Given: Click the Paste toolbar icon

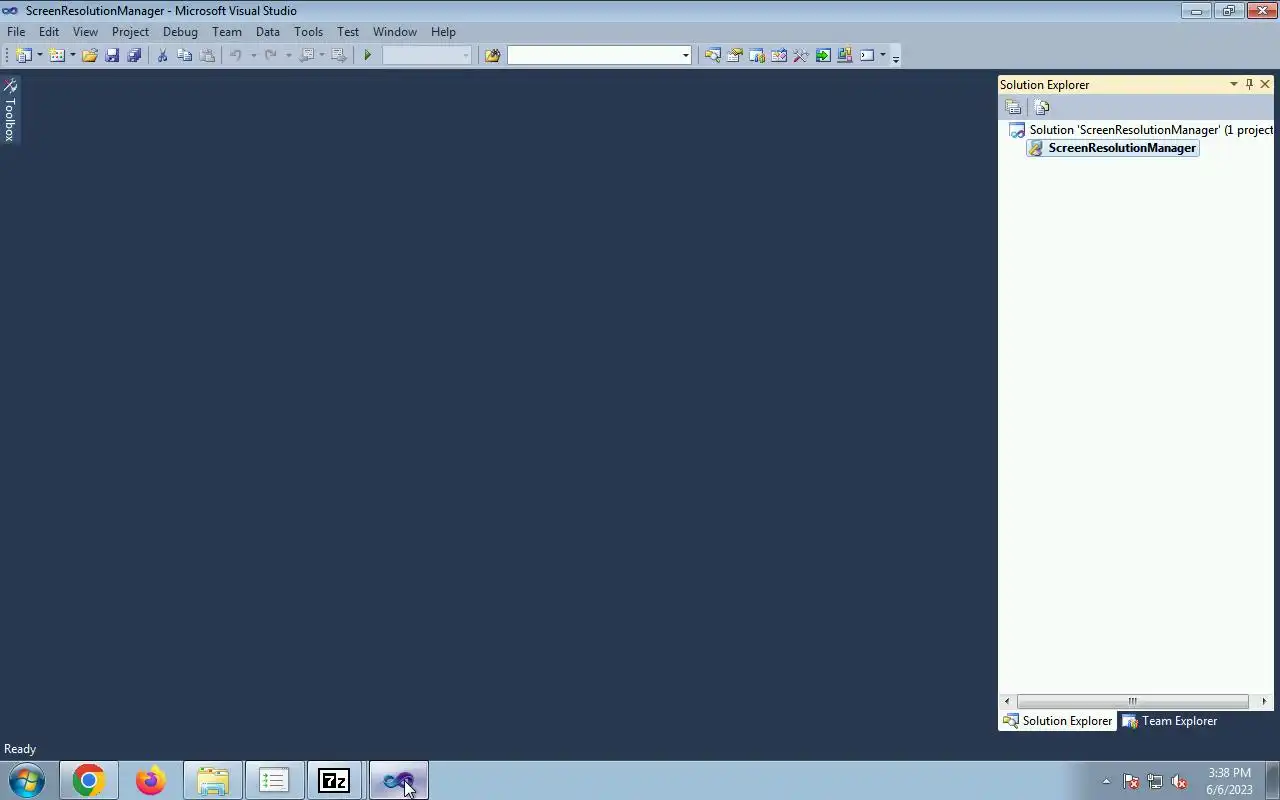Looking at the screenshot, I should 207,55.
